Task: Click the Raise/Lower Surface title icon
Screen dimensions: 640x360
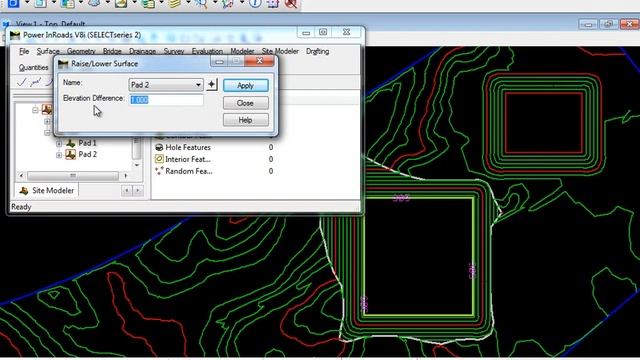Action: pyautogui.click(x=63, y=64)
